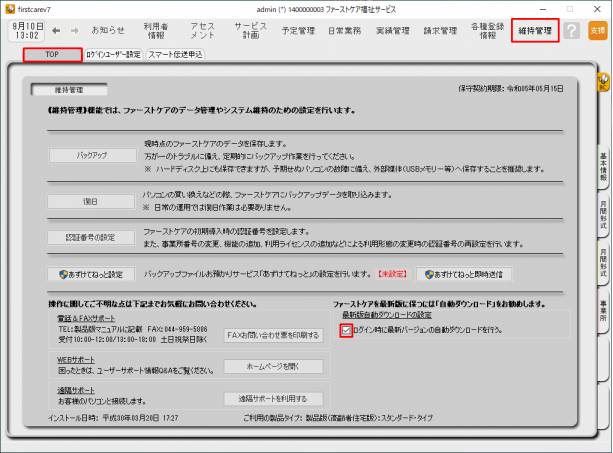Screen dimensions: 613x453
Task: Click the orange 支援 support icon
Action: point(597,31)
